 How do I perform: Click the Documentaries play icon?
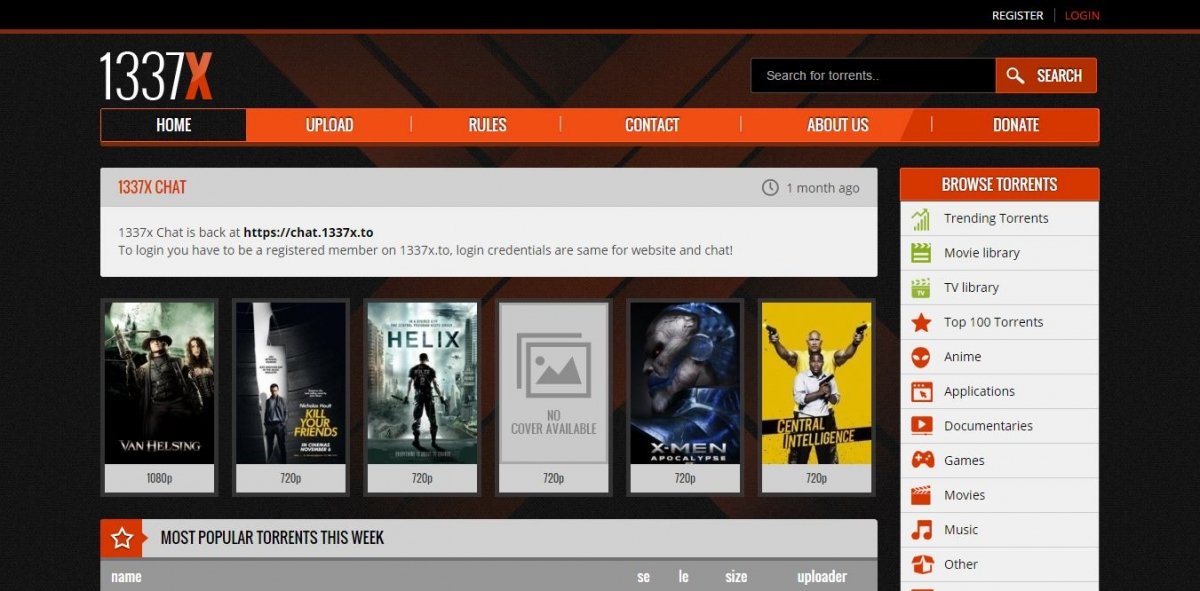coord(921,426)
